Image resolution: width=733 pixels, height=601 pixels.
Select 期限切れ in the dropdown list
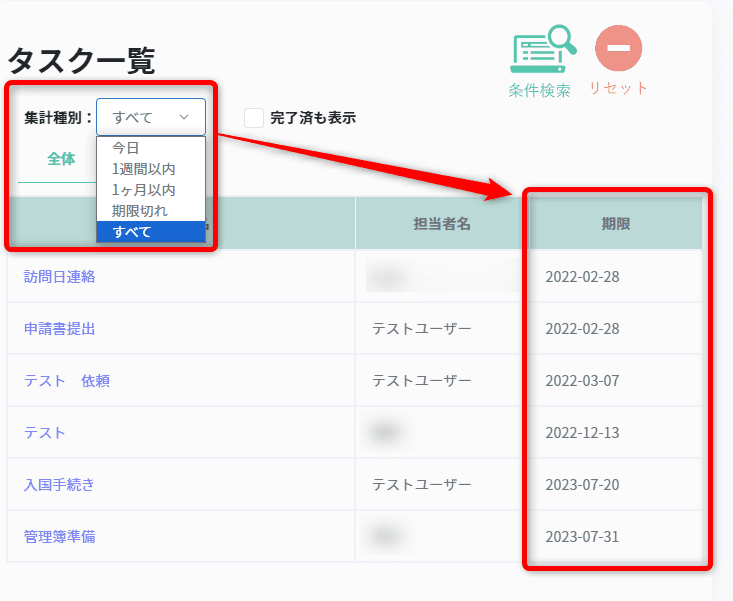pyautogui.click(x=140, y=211)
